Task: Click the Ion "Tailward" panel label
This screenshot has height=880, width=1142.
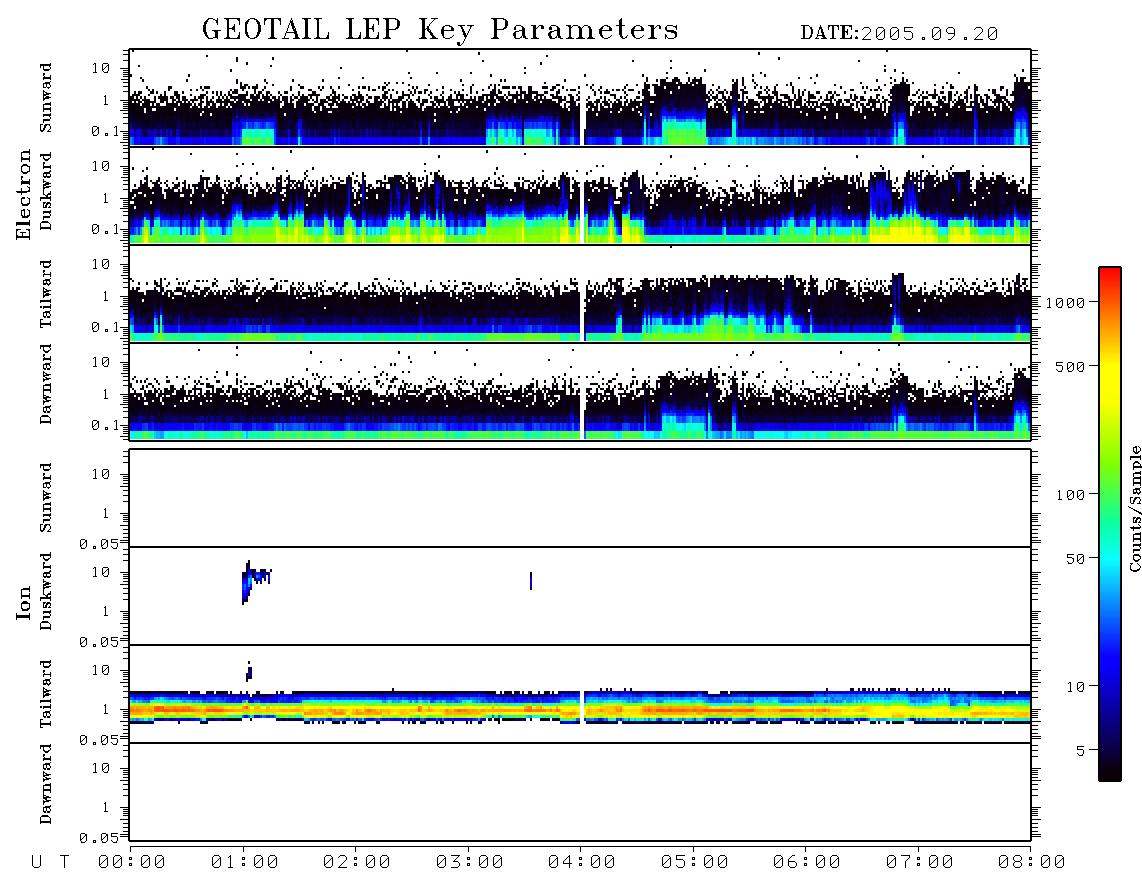Action: [x=46, y=694]
